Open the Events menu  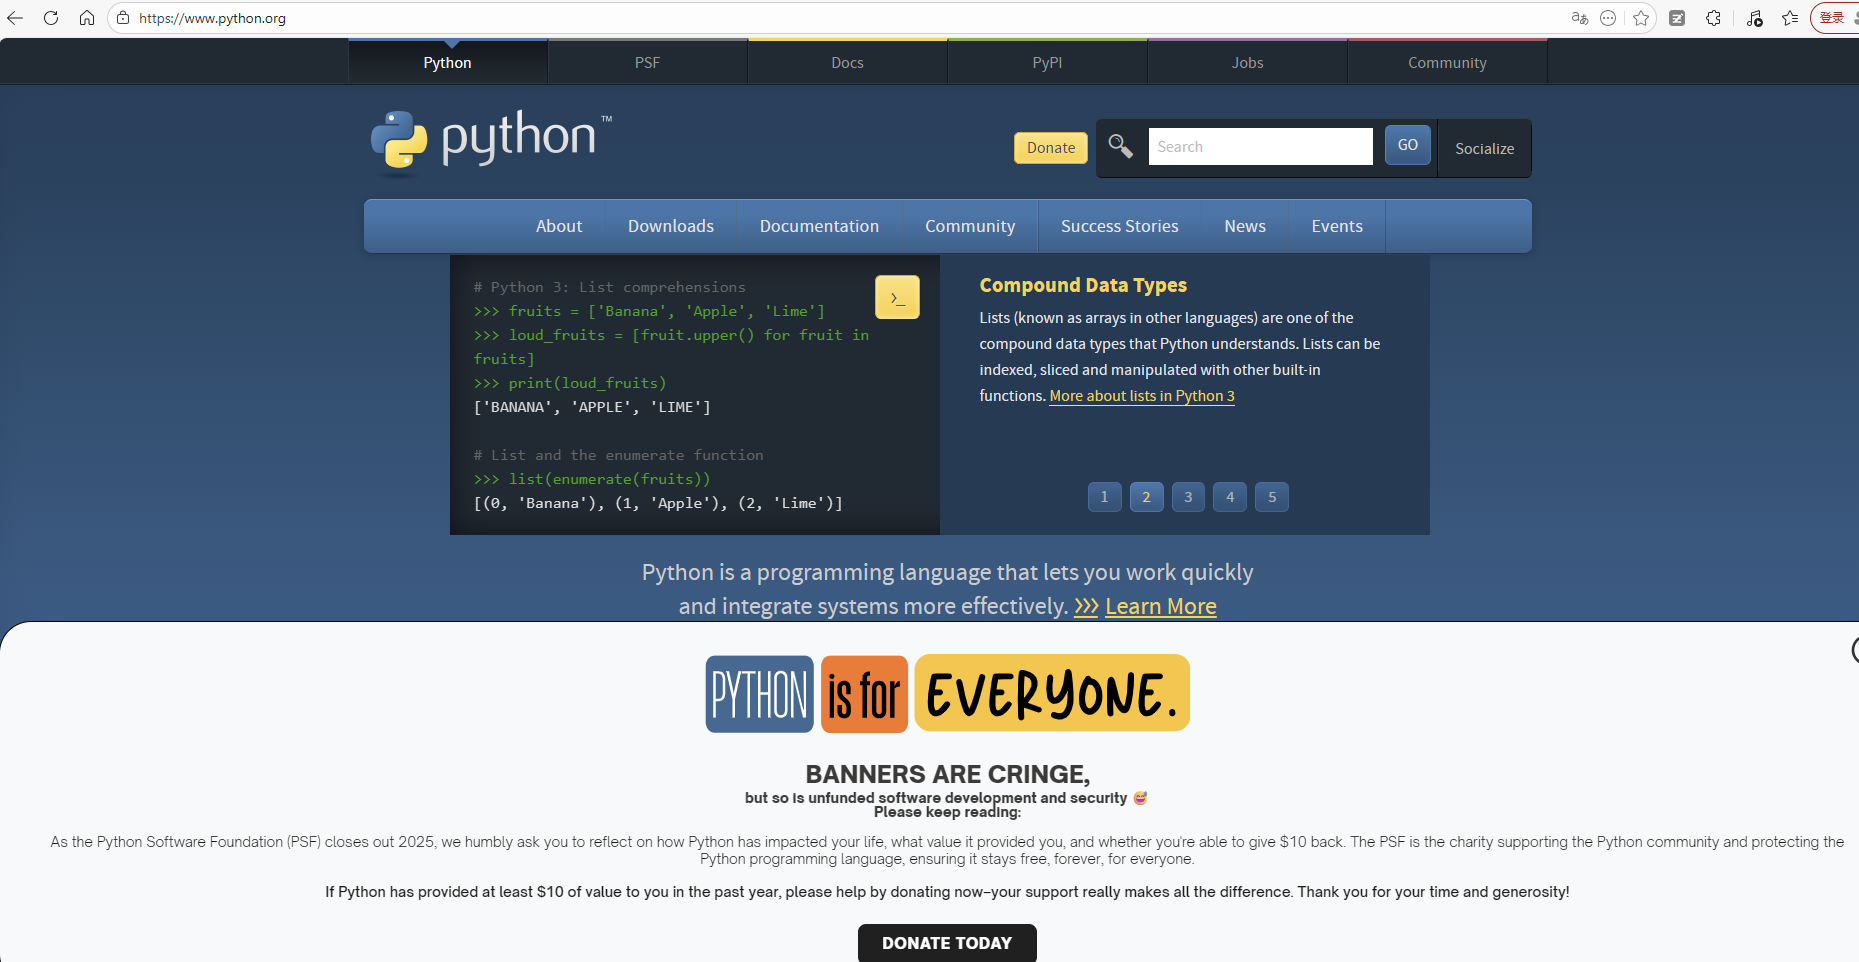(x=1337, y=226)
